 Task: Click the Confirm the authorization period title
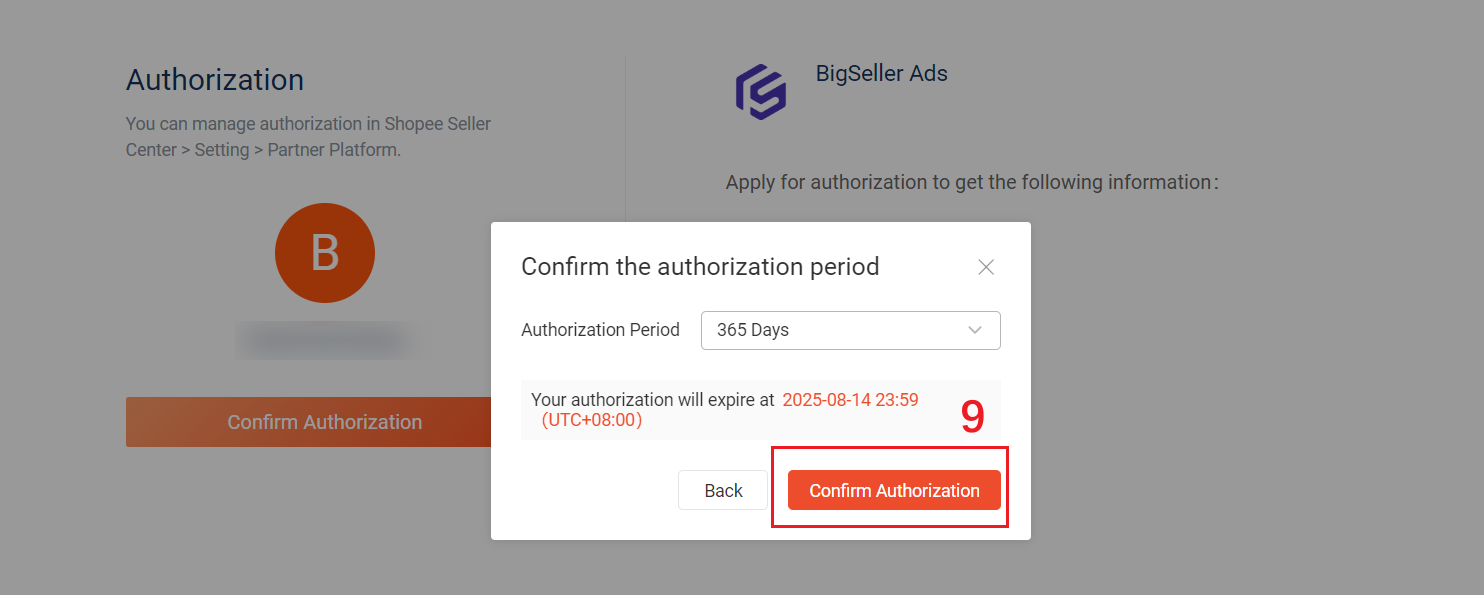pos(700,267)
